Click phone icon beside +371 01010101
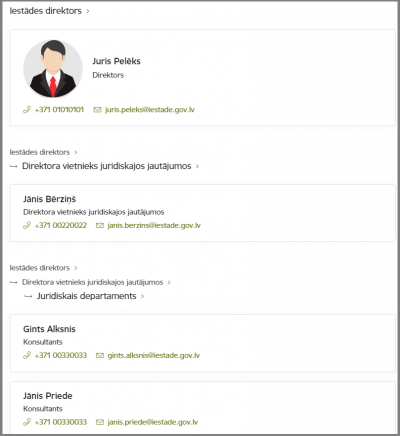Screen dimensions: 400x436 click(x=27, y=110)
